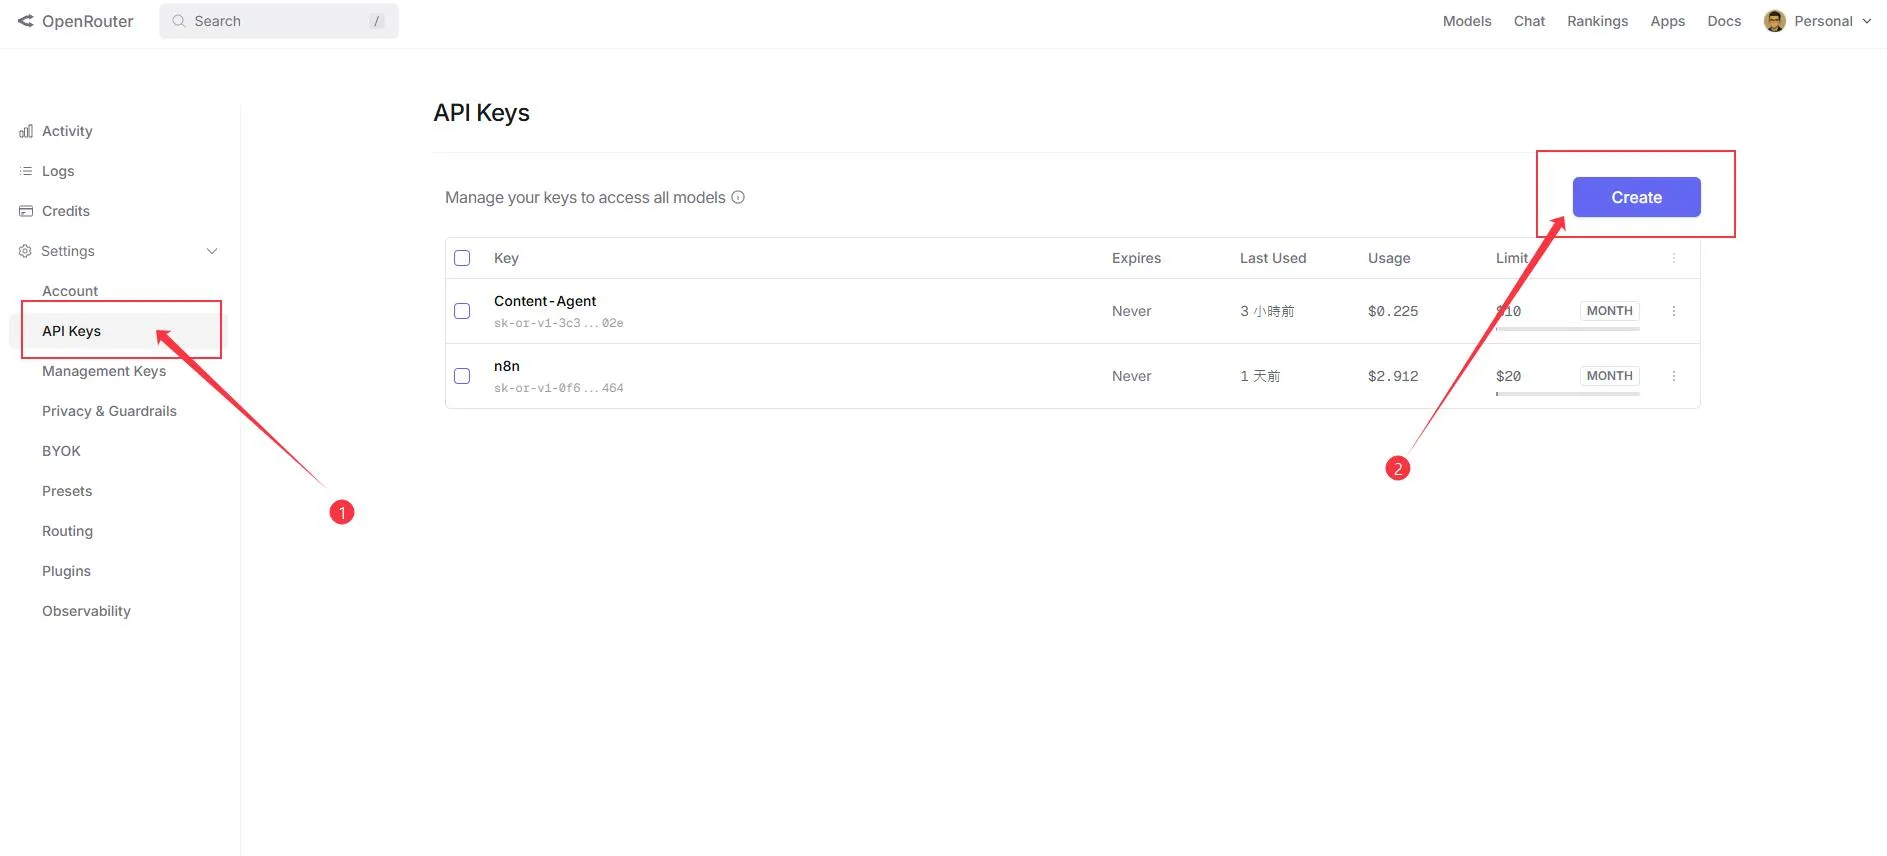Click the n8n key usage limit bar

pyautogui.click(x=1567, y=394)
